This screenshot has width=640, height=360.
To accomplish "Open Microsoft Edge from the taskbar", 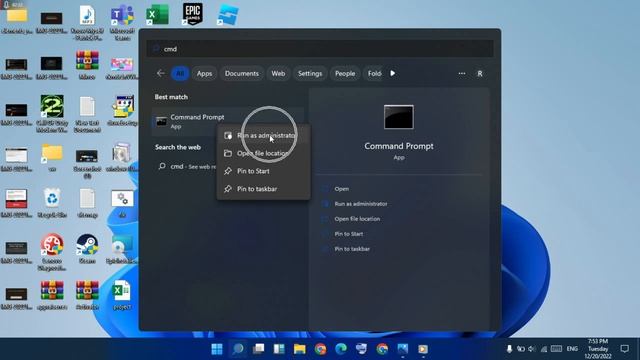I will [341, 349].
